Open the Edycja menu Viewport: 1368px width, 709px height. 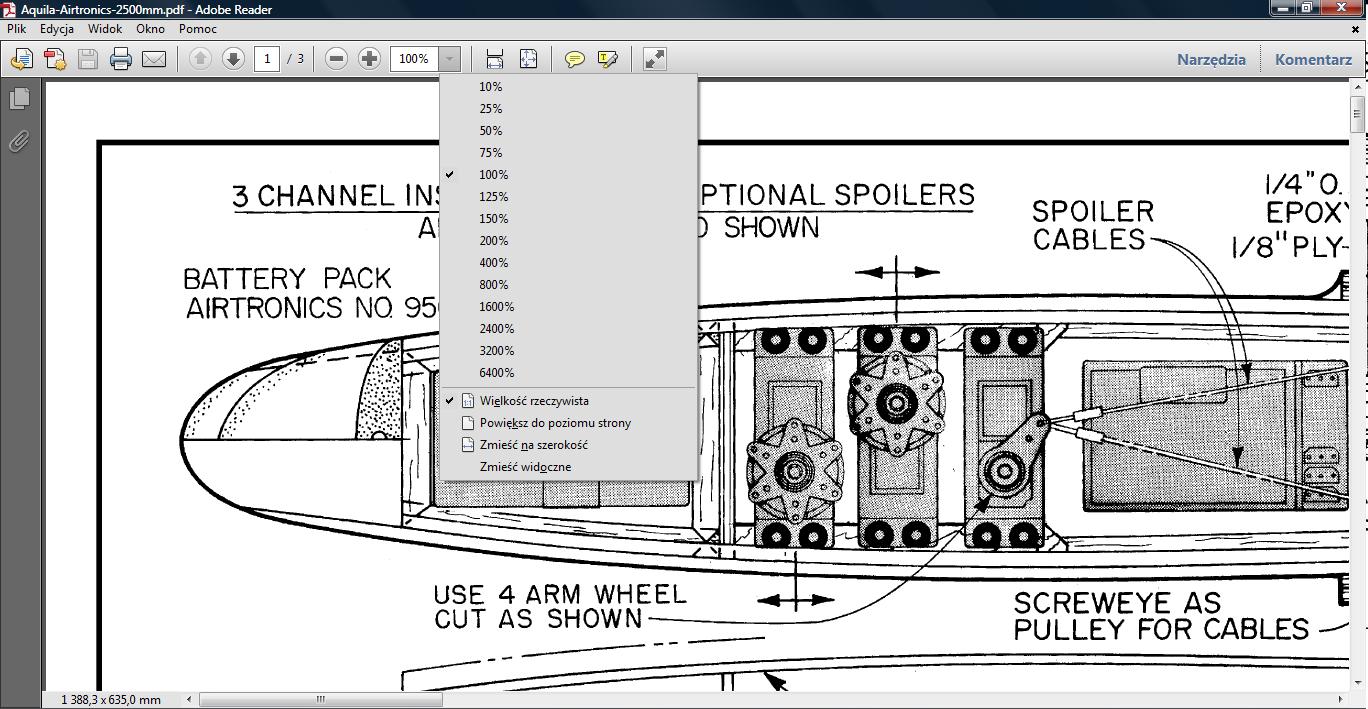[x=57, y=29]
